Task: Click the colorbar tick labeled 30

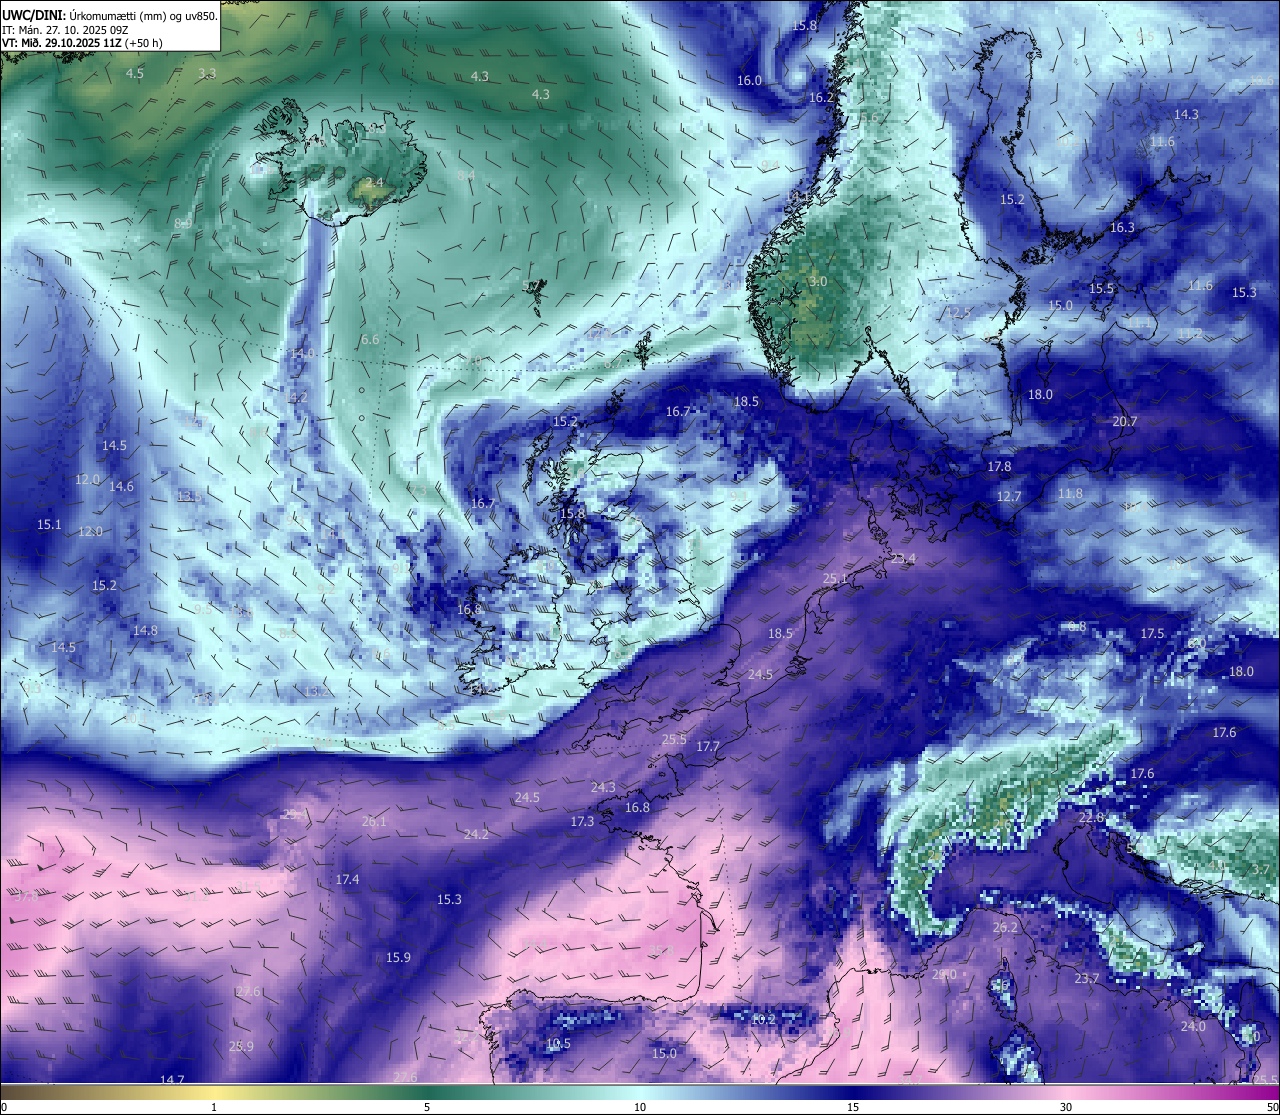Action: click(1066, 1107)
